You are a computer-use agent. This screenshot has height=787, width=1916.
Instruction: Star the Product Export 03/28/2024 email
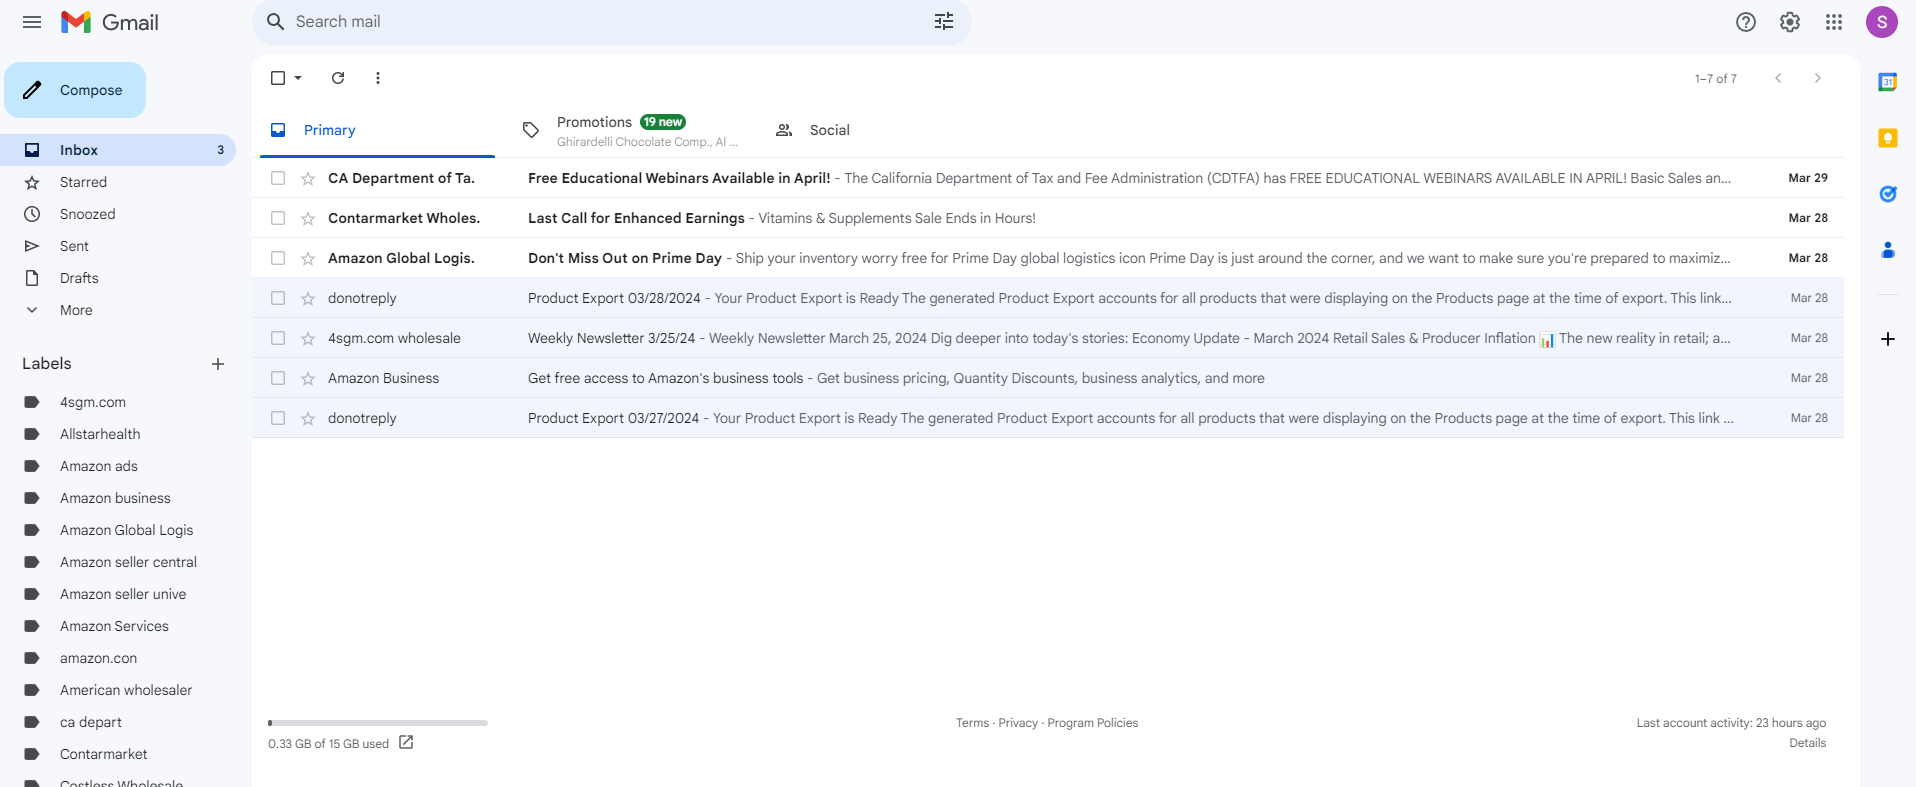pyautogui.click(x=308, y=298)
